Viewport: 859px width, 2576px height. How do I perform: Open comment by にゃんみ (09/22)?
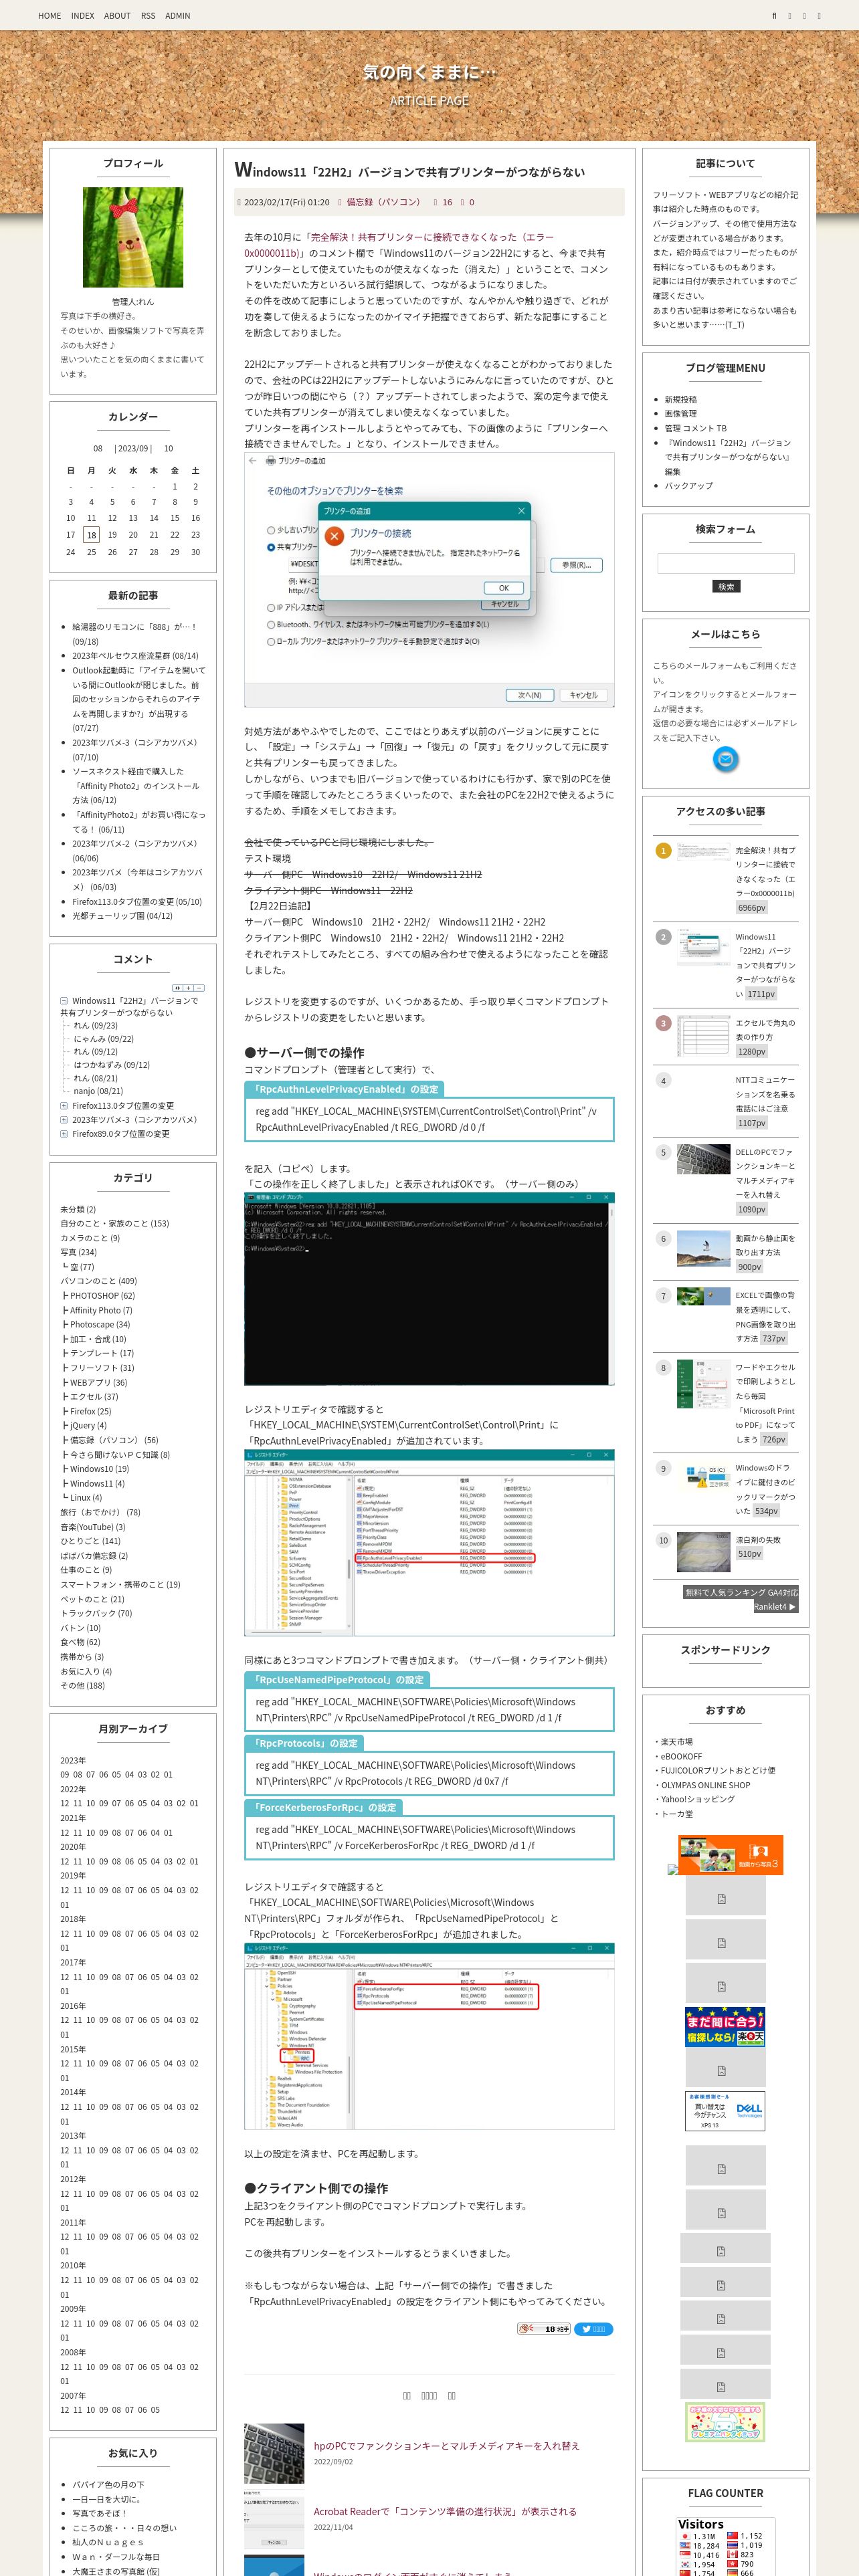coord(103,1038)
